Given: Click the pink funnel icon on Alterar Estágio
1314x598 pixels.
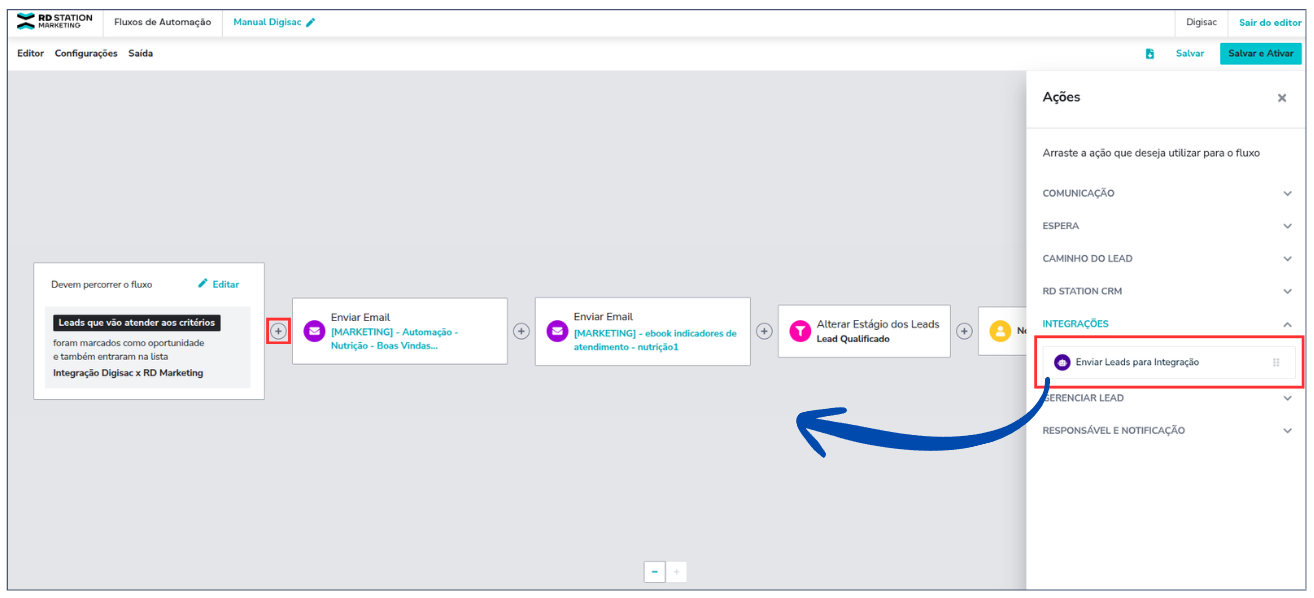Looking at the screenshot, I should point(800,331).
